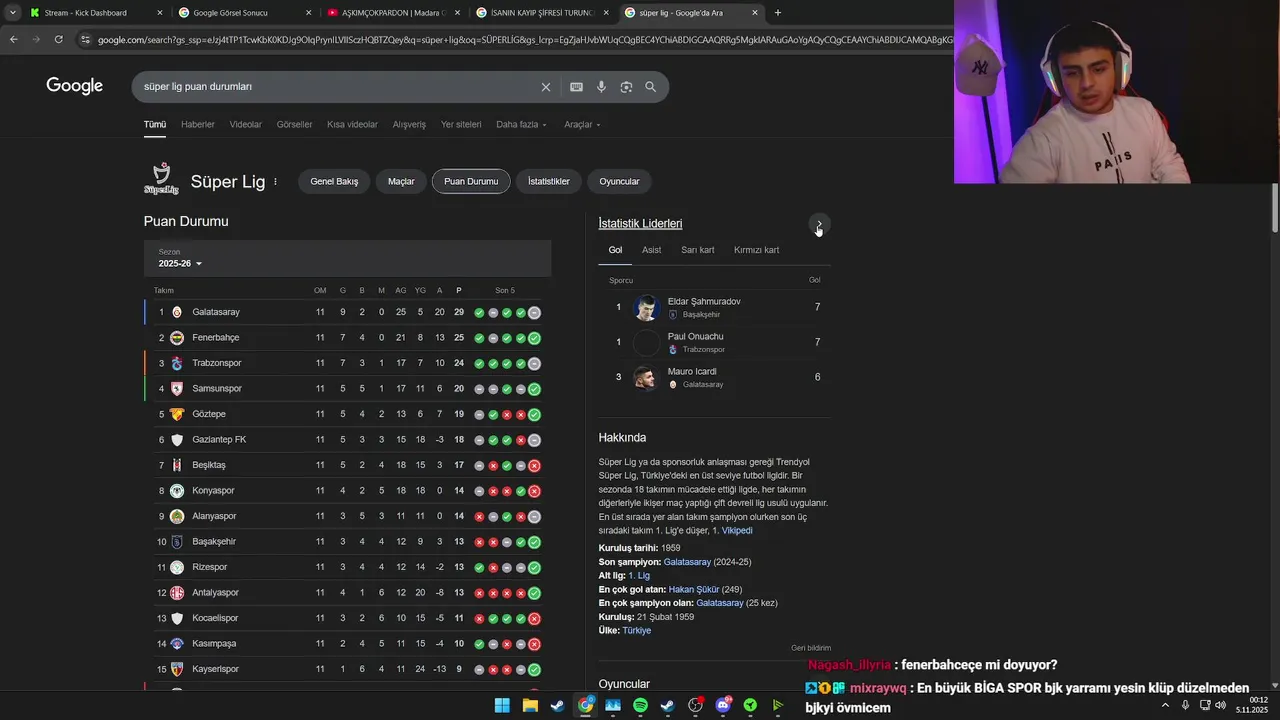Open the three-dot menu beside Süper Lig
The width and height of the screenshot is (1280, 720).
275,182
